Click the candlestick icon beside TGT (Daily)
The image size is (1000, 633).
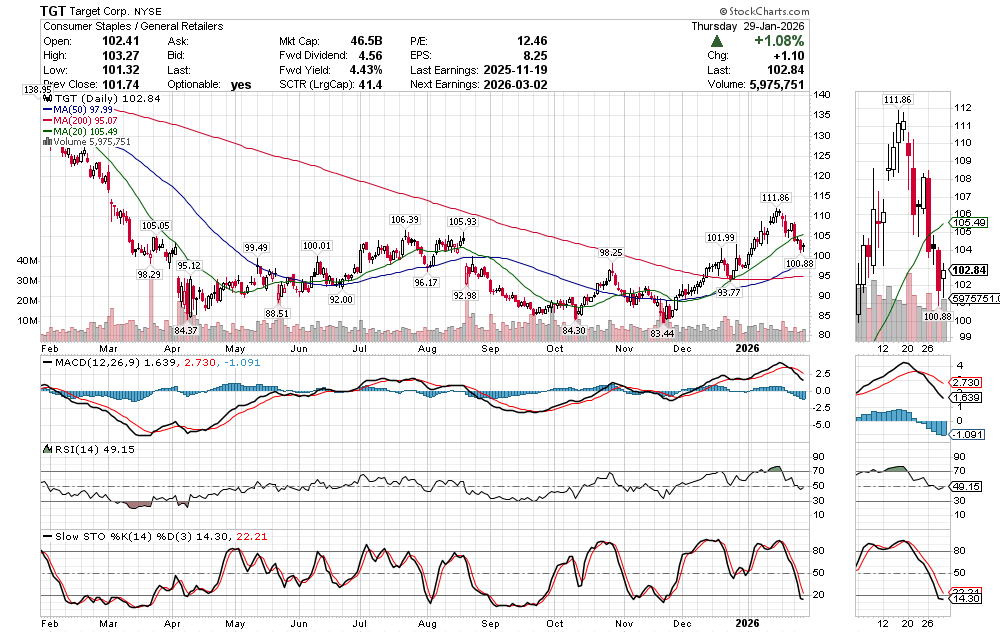tap(45, 98)
